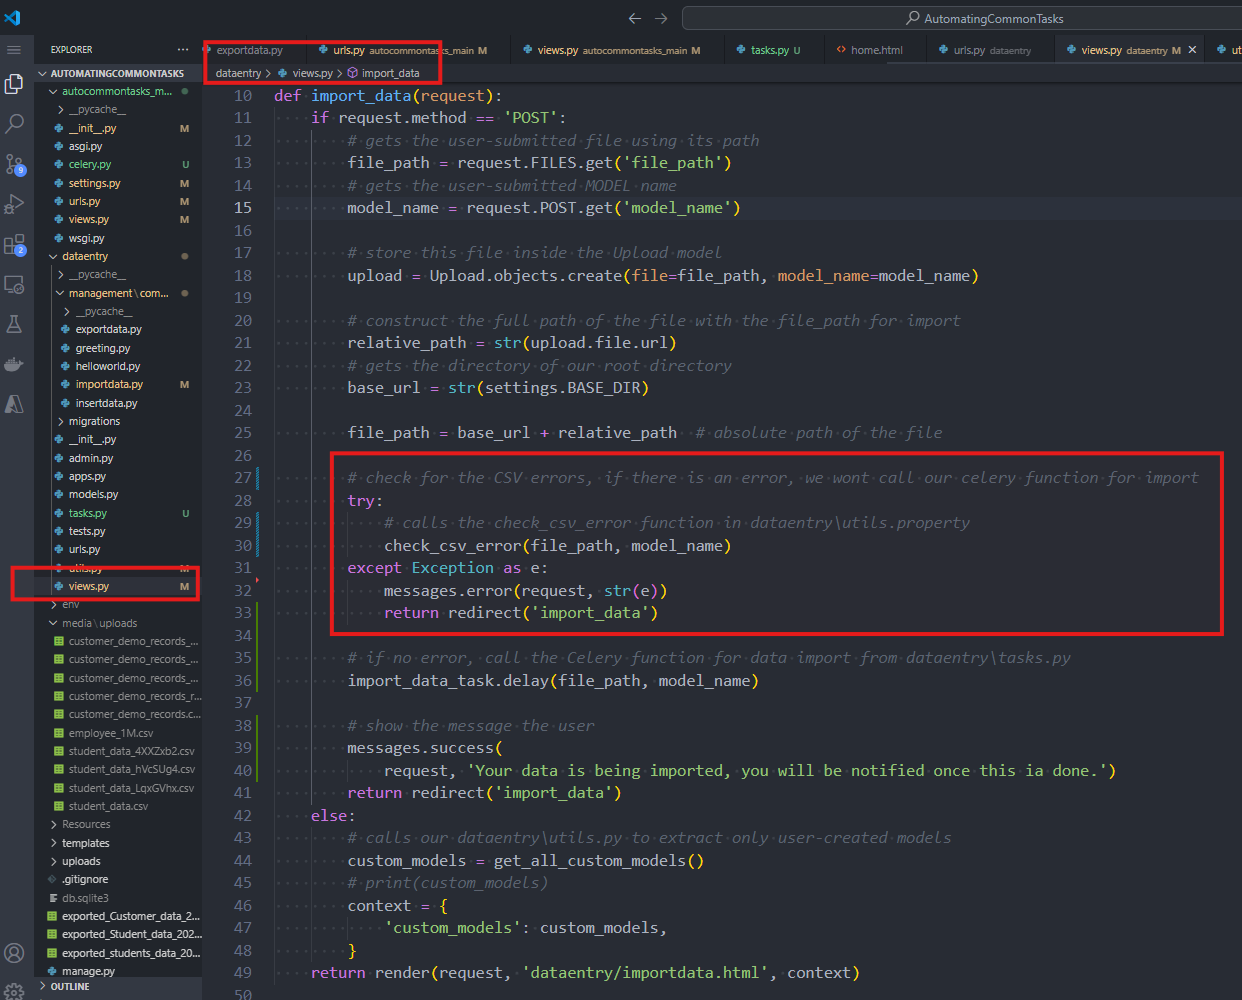Open Source Control with 9 changes badge
The width and height of the screenshot is (1242, 1000).
click(x=14, y=164)
